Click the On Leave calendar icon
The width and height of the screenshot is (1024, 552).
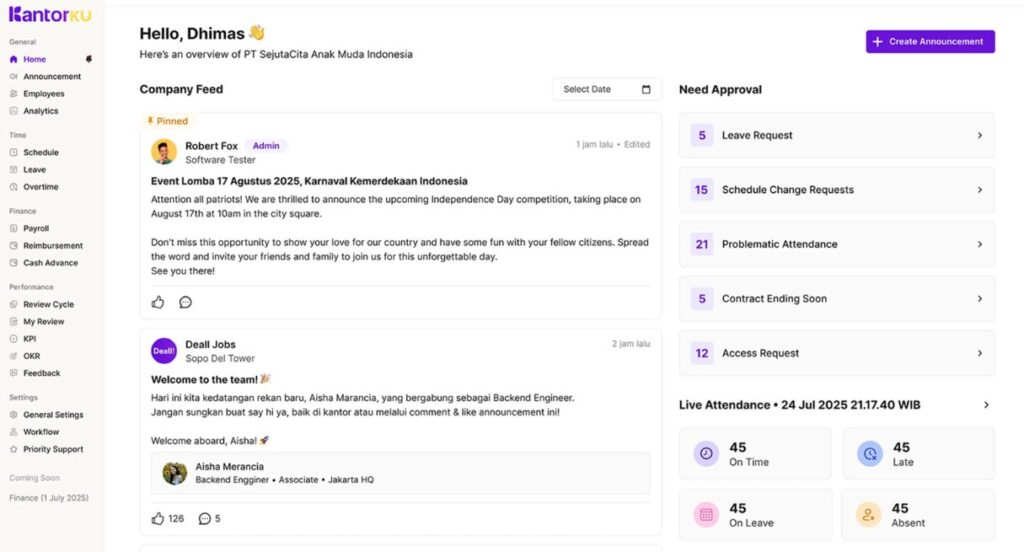tap(706, 514)
